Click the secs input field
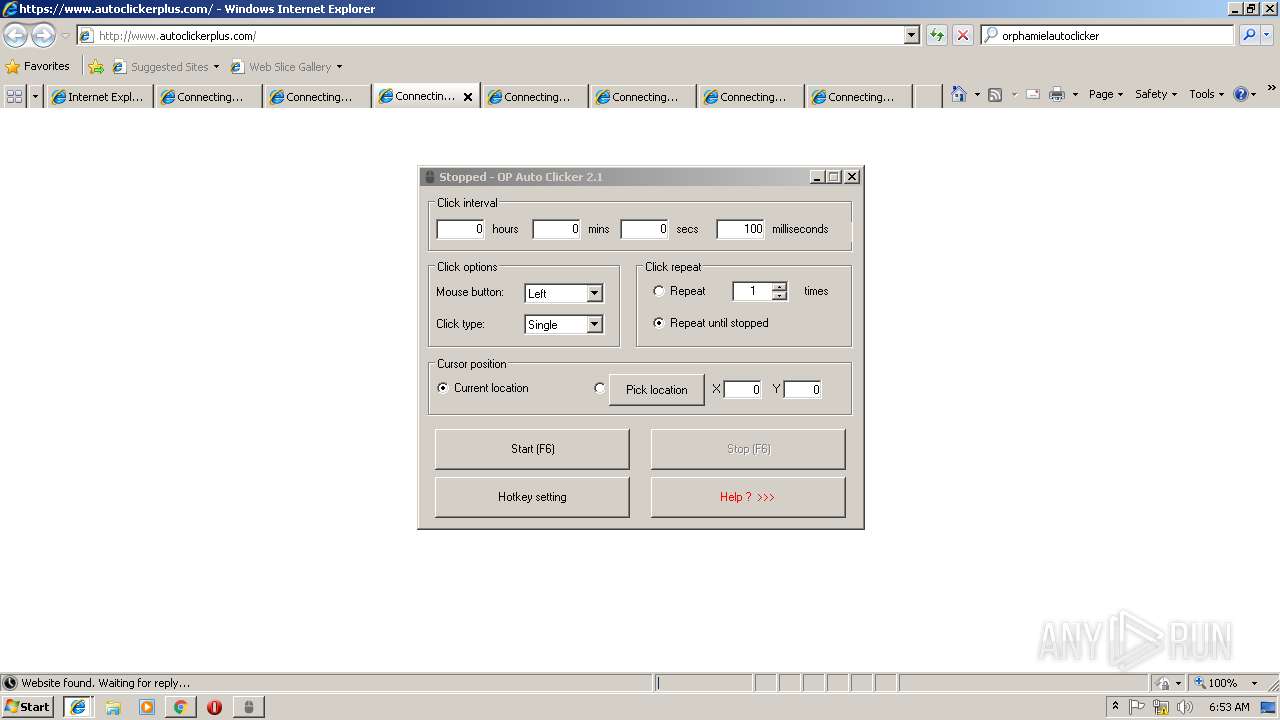Screen dimensions: 1280x720 644,229
